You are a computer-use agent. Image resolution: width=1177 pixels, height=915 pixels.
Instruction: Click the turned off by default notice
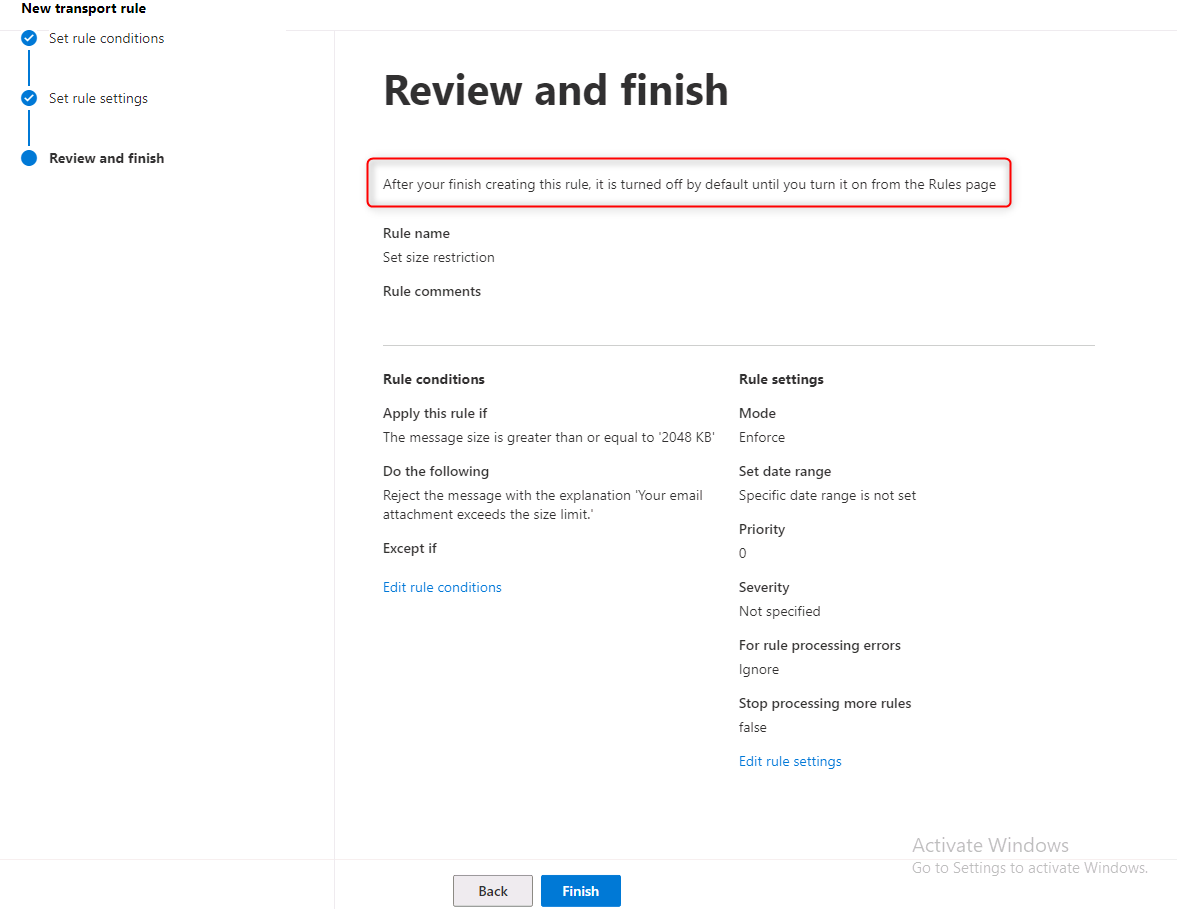[689, 185]
